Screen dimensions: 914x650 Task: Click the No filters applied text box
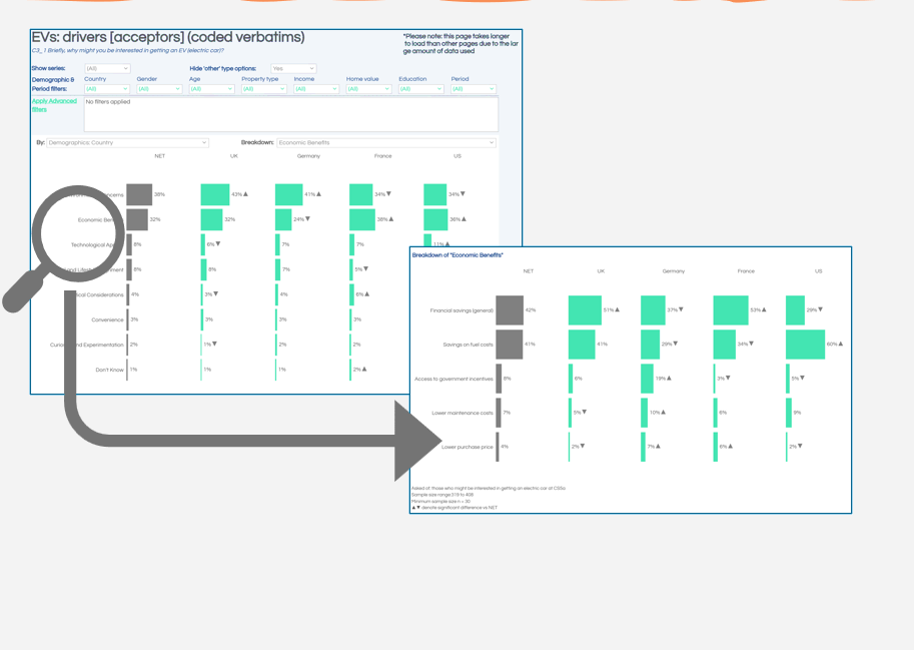click(290, 114)
